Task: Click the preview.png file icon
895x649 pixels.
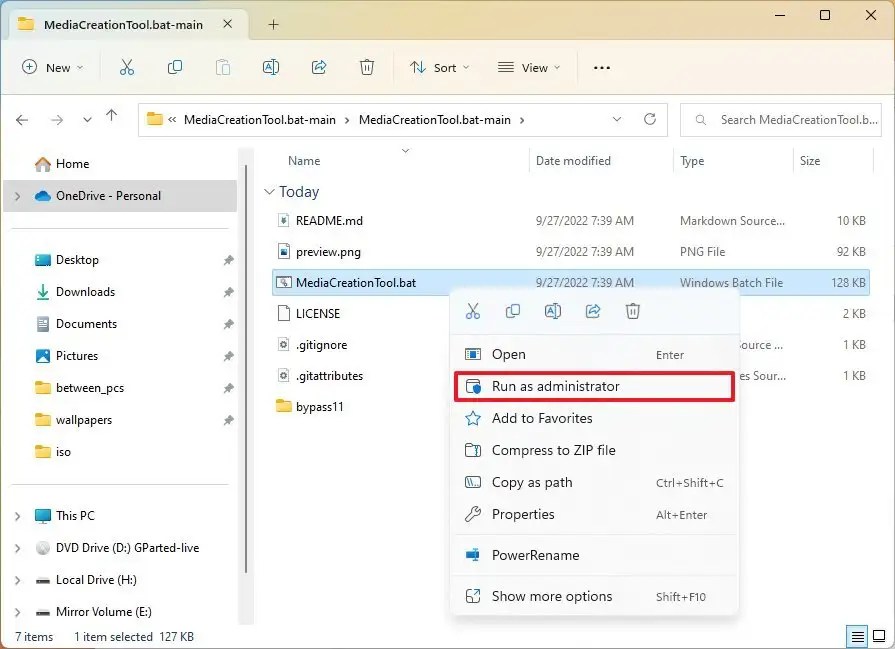Action: [x=283, y=251]
